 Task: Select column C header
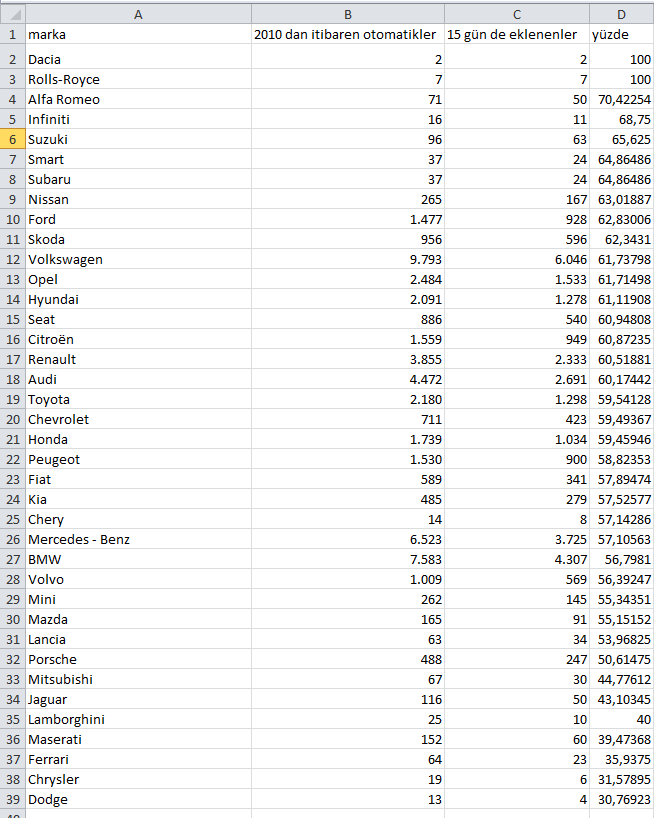(x=516, y=14)
